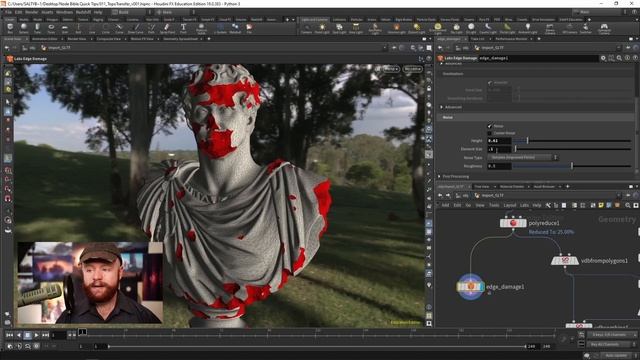This screenshot has height=360, width=640.
Task: Click the Element Size slider
Action: click(572, 149)
